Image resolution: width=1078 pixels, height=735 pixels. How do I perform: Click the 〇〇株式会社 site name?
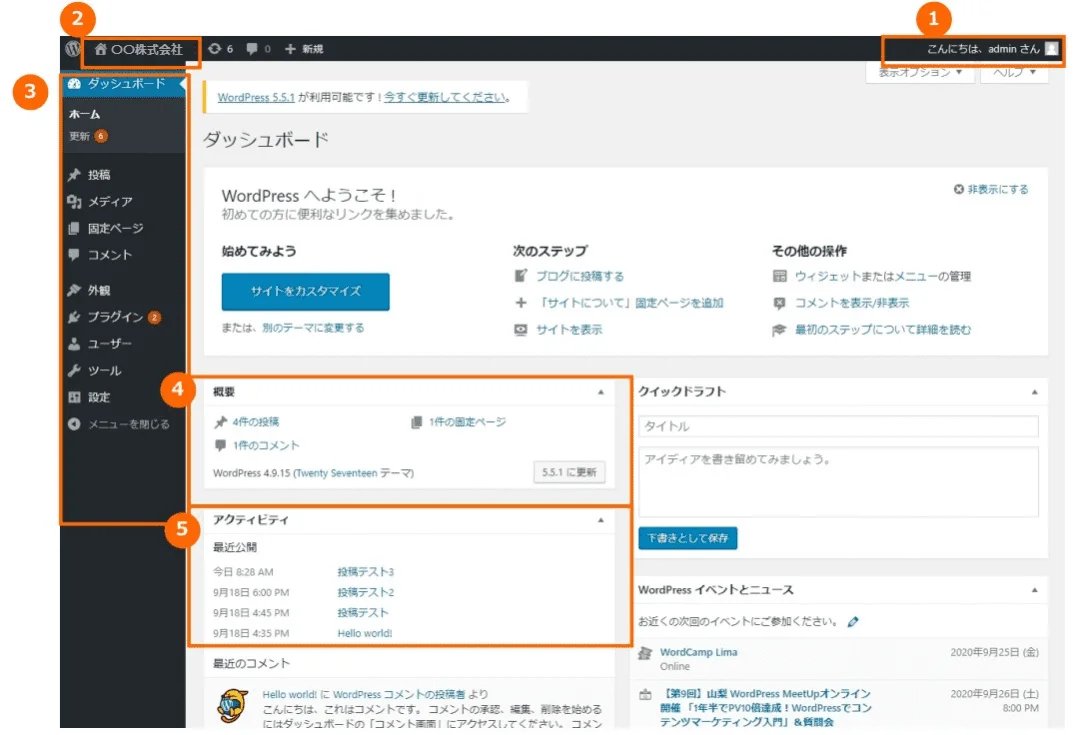pyautogui.click(x=147, y=49)
